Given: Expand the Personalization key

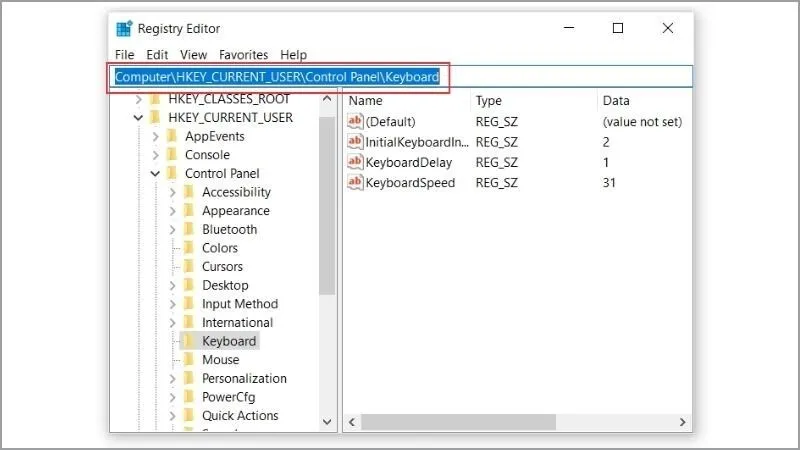Looking at the screenshot, I should pos(172,379).
